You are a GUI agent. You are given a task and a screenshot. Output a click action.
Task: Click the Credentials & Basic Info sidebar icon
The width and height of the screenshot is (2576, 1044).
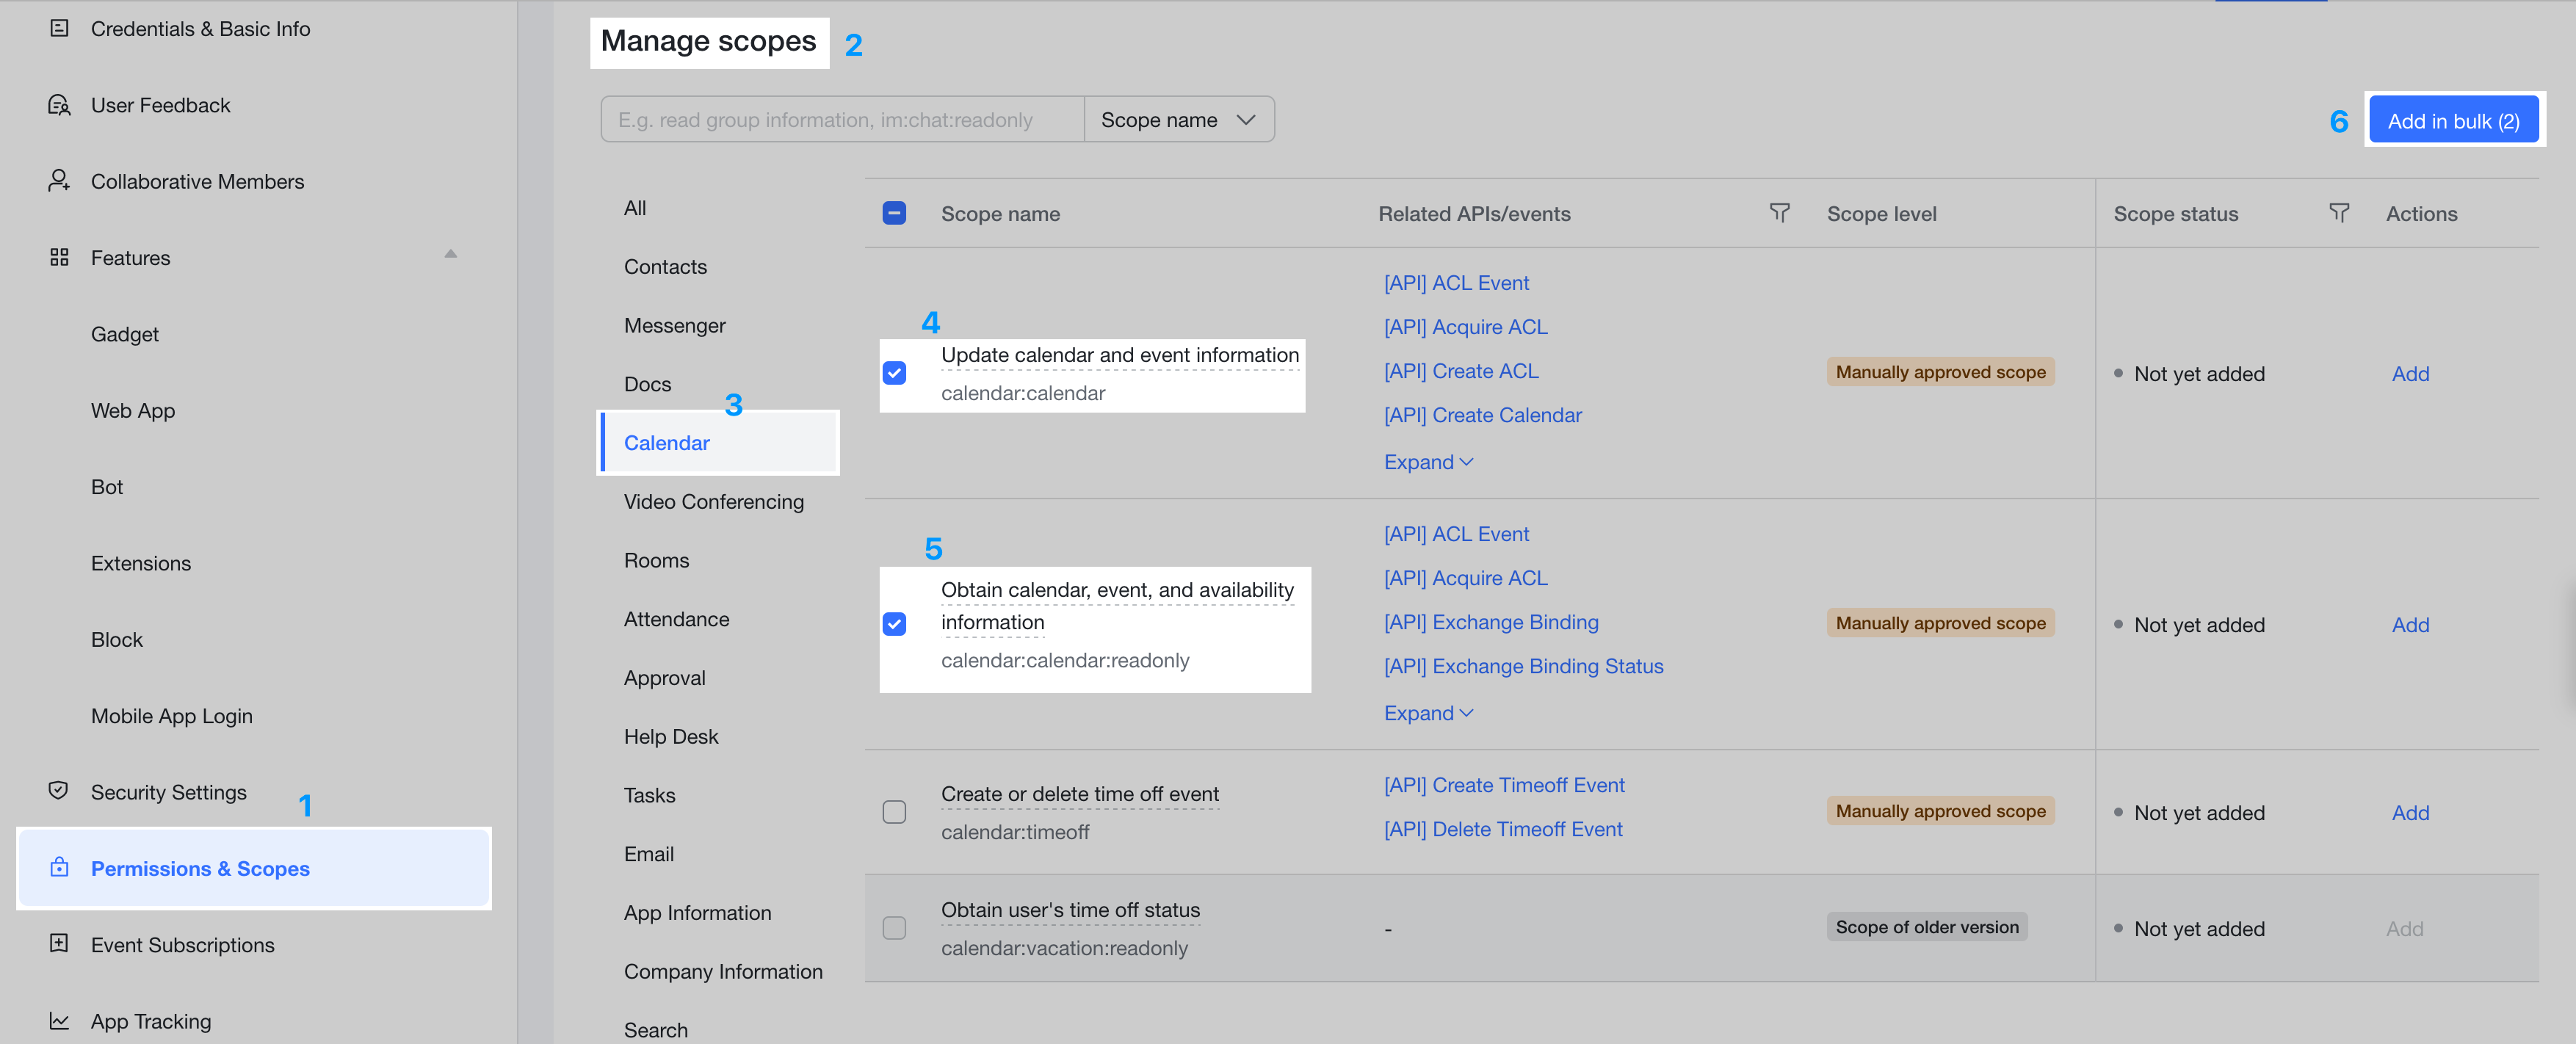click(59, 28)
